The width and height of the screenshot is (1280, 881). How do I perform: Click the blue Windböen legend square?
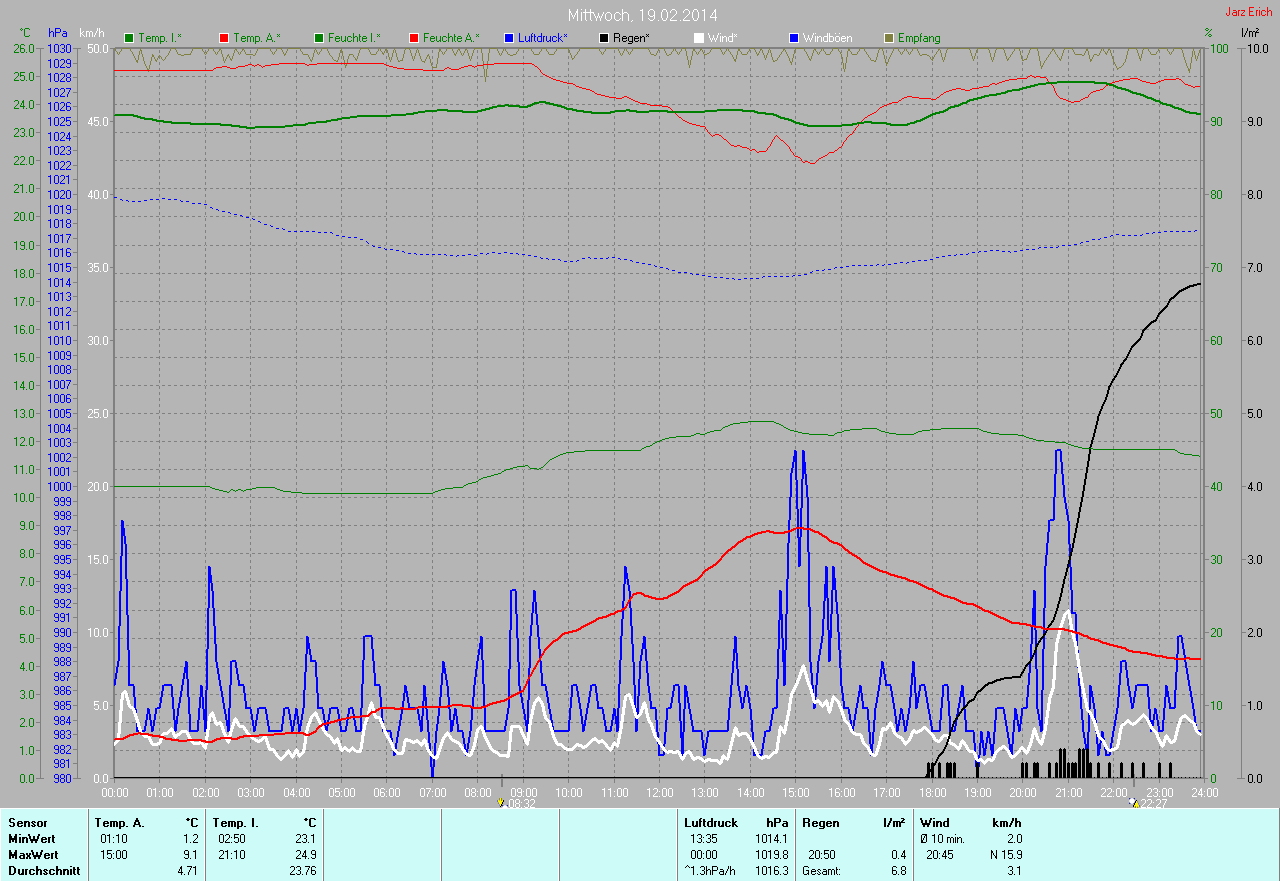pos(794,38)
